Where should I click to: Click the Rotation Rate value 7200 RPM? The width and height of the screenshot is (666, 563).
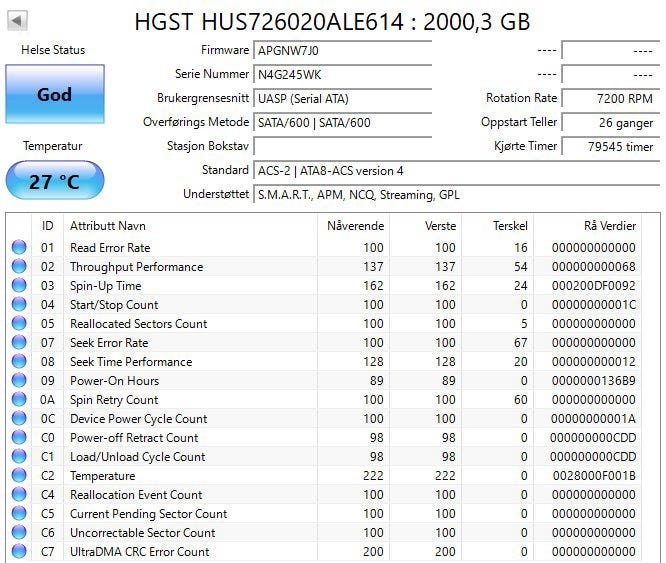pyautogui.click(x=611, y=99)
